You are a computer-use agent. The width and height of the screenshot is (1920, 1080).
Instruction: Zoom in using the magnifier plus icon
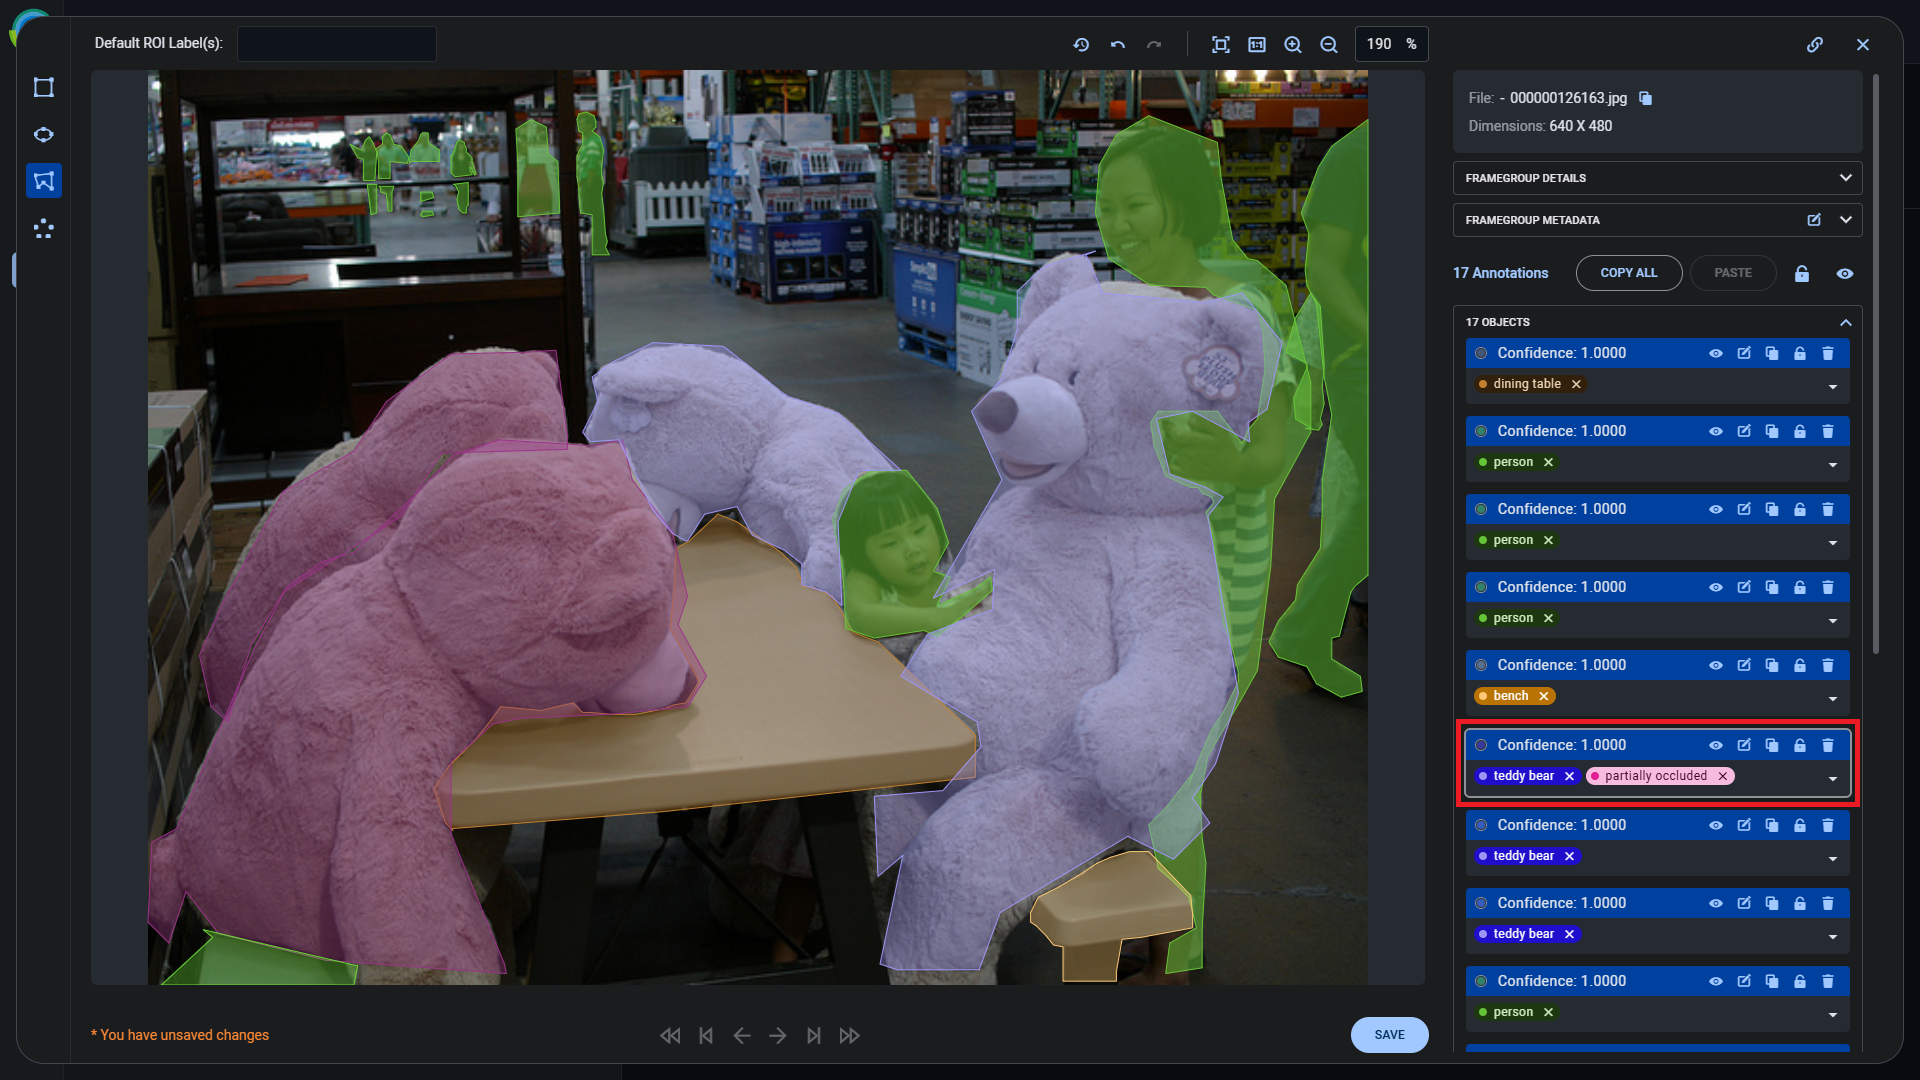click(1292, 44)
